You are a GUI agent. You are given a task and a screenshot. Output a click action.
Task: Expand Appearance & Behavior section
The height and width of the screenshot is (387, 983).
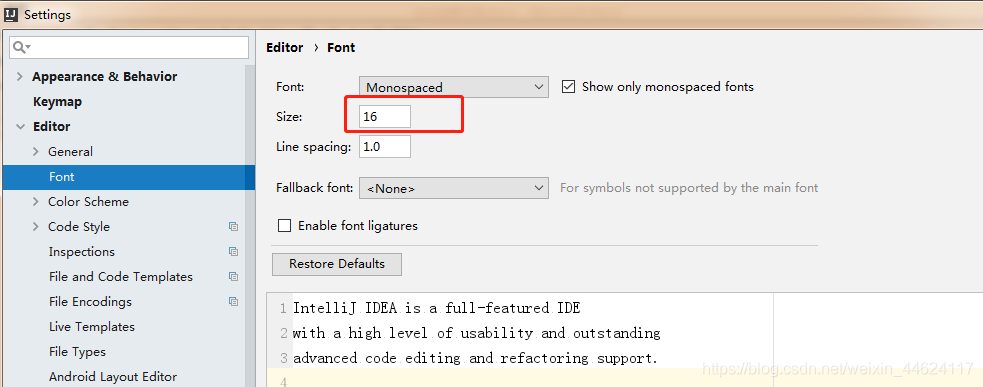19,77
